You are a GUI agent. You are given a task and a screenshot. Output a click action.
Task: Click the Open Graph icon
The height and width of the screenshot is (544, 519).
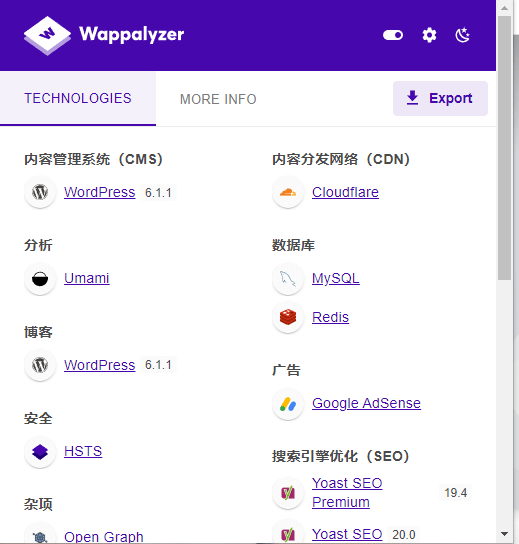point(40,536)
